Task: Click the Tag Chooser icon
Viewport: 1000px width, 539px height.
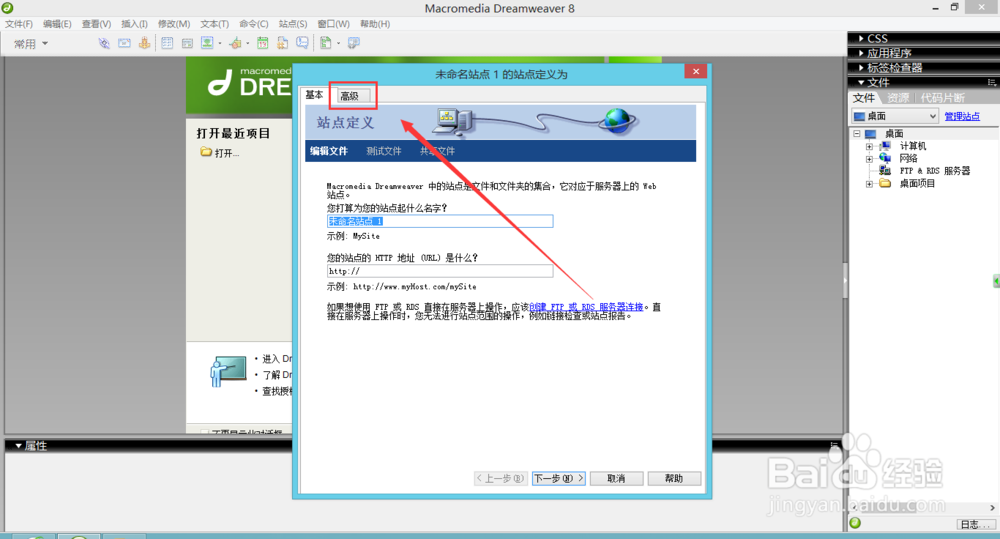Action: pyautogui.click(x=354, y=43)
